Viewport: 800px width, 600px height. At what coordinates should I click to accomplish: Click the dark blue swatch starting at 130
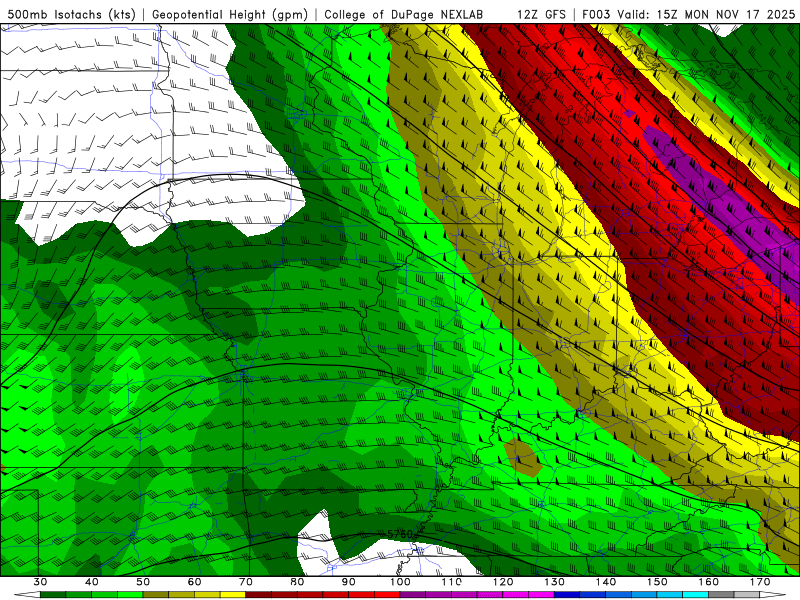click(567, 595)
